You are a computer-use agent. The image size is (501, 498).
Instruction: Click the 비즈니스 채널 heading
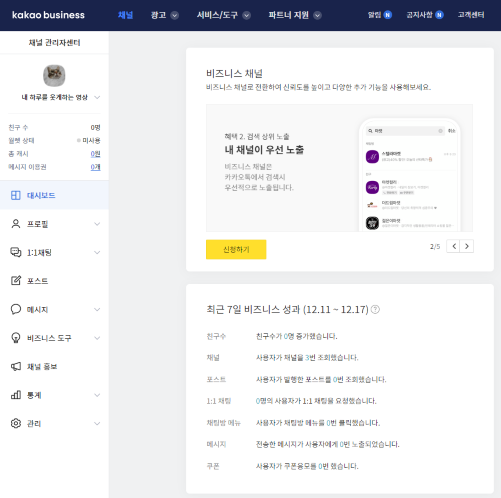coord(234,73)
